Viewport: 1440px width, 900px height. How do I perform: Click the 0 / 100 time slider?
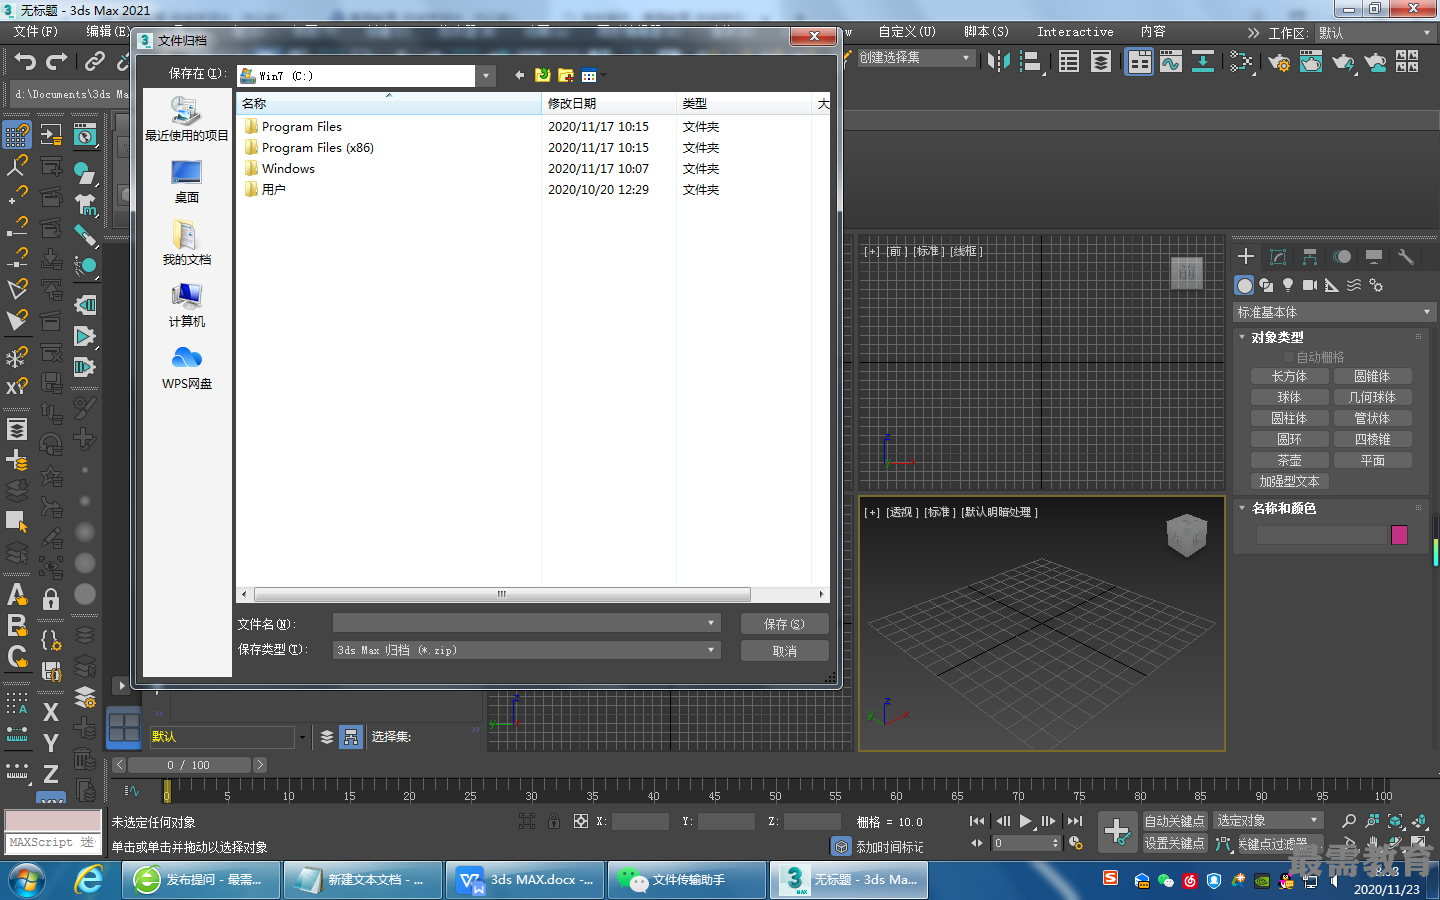(188, 765)
